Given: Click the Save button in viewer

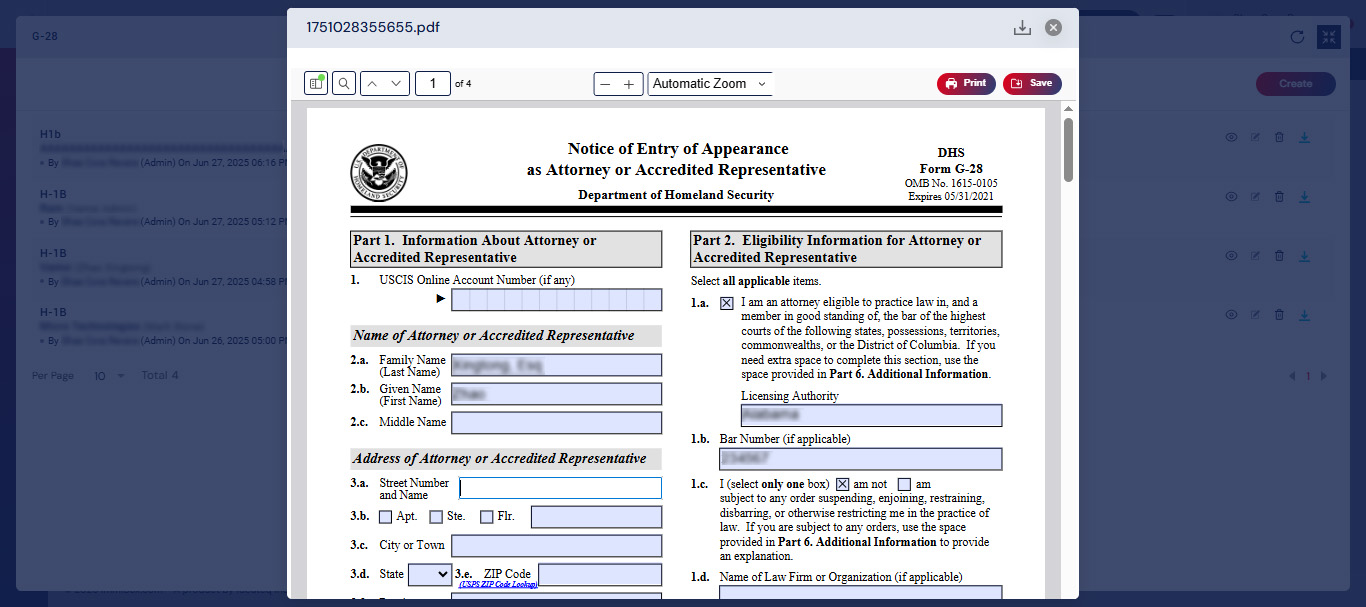Looking at the screenshot, I should [1032, 84].
